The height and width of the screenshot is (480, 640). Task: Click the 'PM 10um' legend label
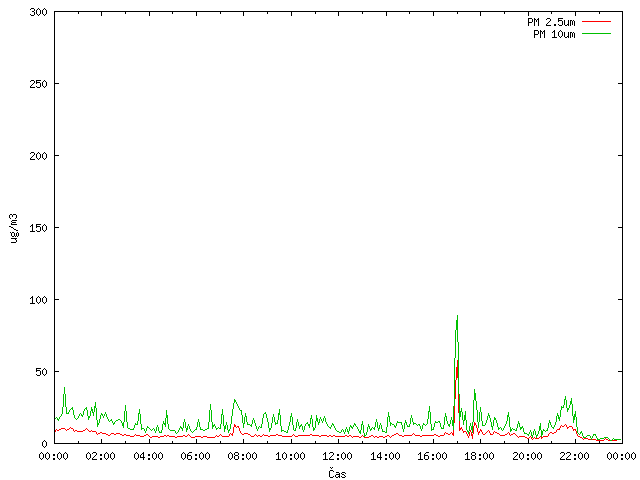554,34
